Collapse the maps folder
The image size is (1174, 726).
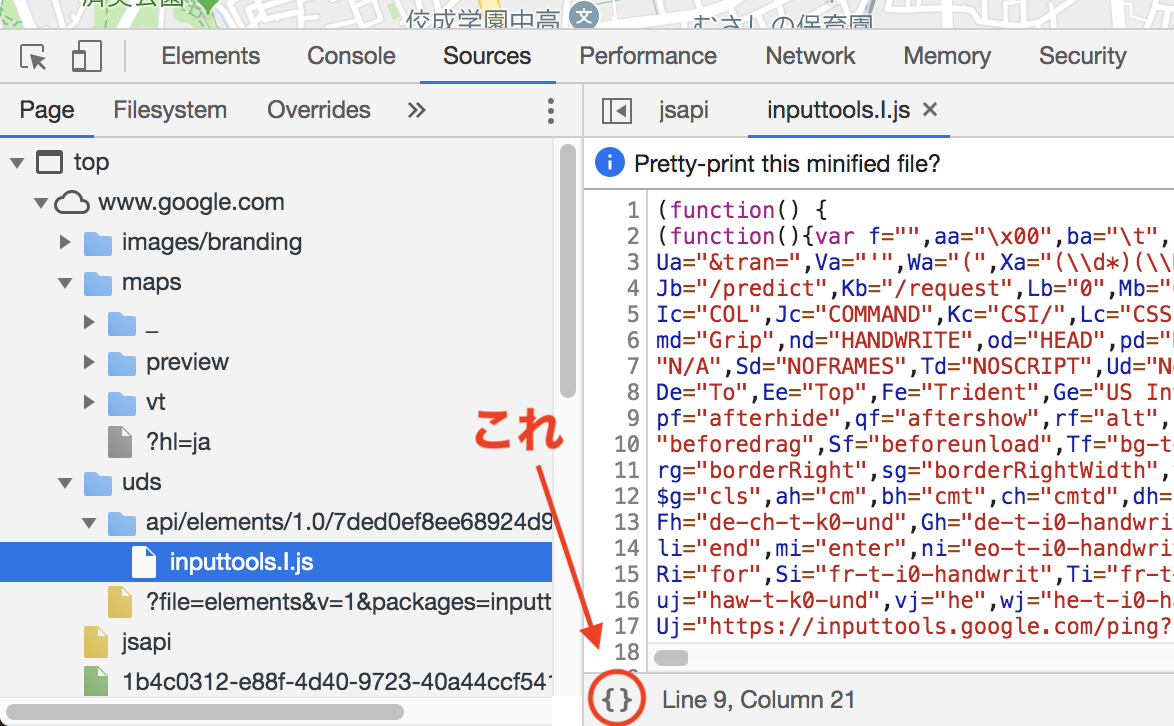pos(65,283)
